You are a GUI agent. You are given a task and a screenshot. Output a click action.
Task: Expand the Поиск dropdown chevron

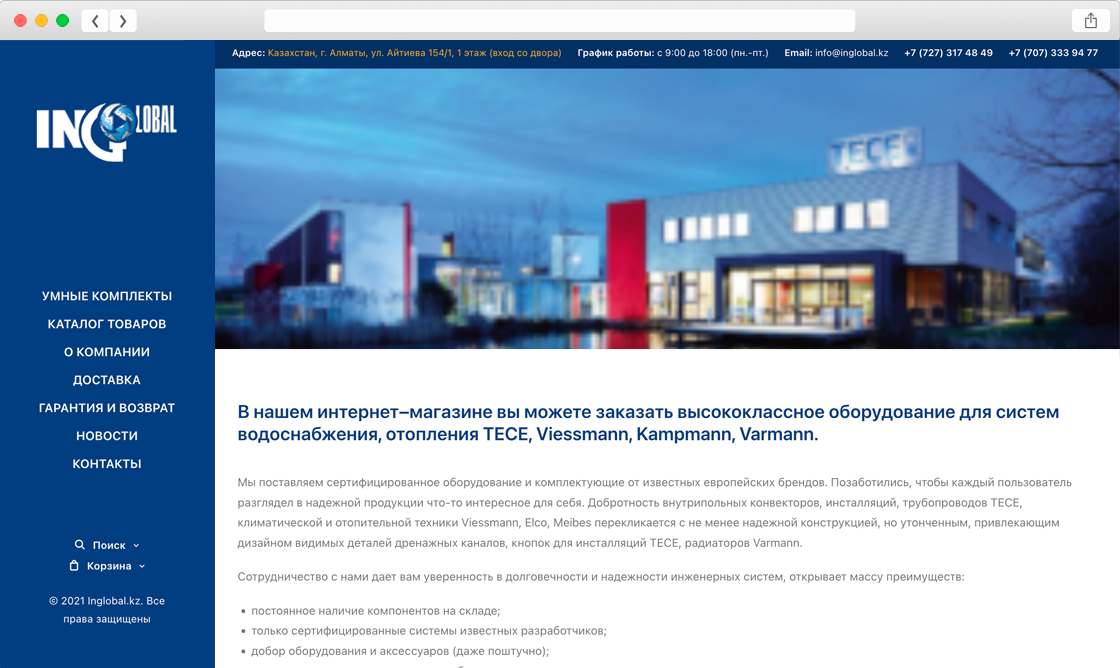(x=136, y=546)
